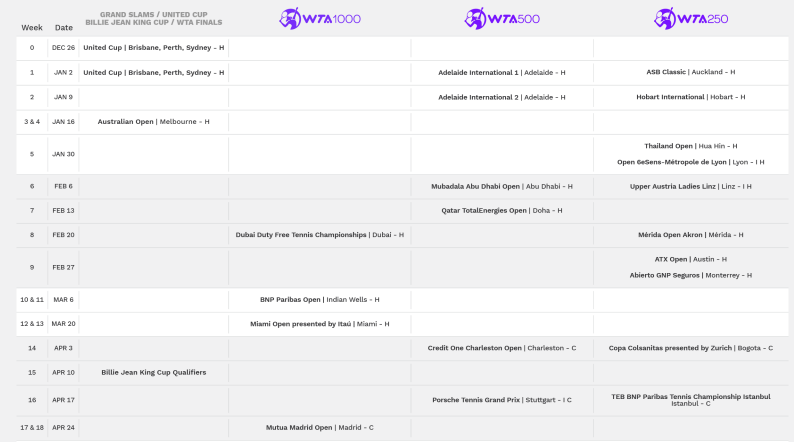Click the FEB 20 date cell
The image size is (794, 442).
pyautogui.click(x=63, y=235)
